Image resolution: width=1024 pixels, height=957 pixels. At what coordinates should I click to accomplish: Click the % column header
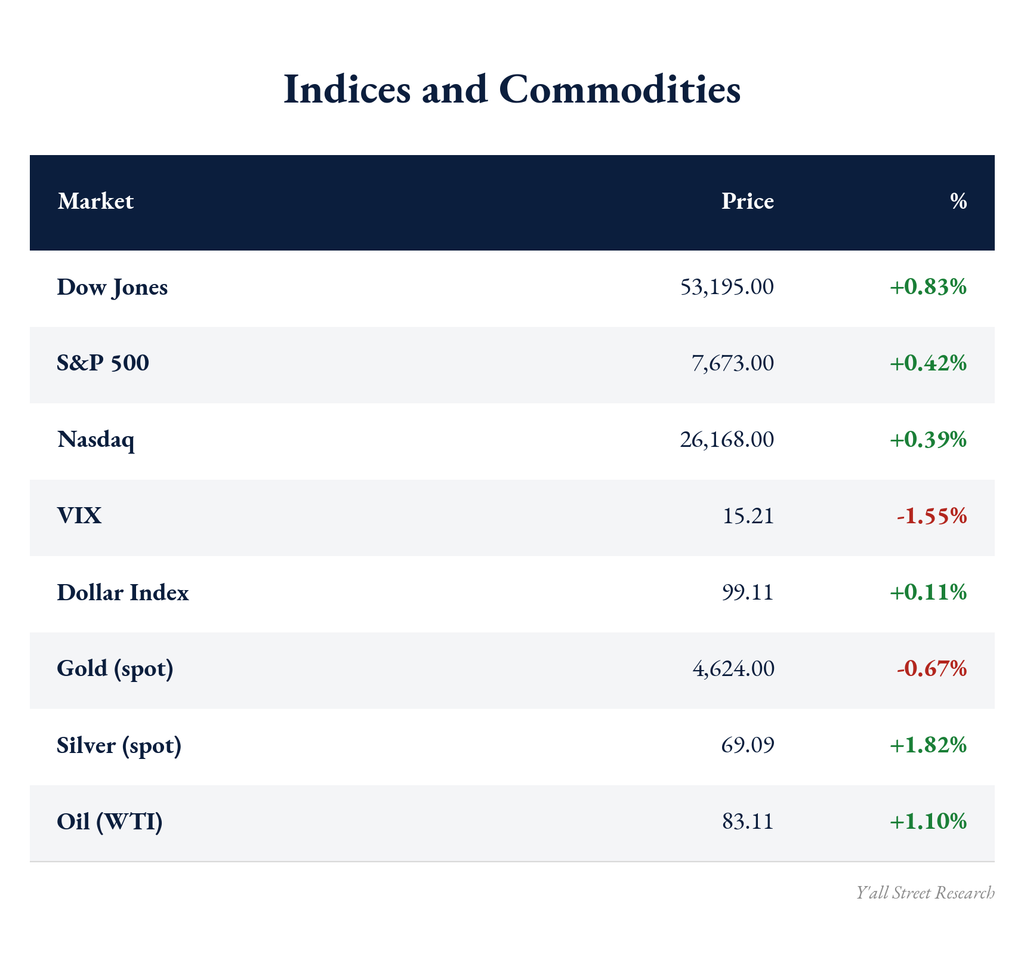coord(958,201)
